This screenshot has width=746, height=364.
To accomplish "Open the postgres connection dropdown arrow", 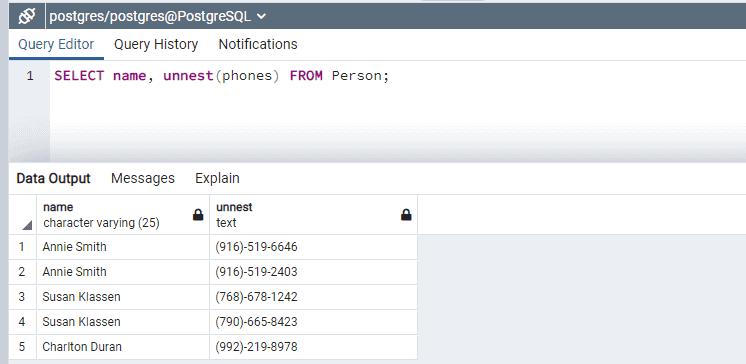I will pos(261,17).
